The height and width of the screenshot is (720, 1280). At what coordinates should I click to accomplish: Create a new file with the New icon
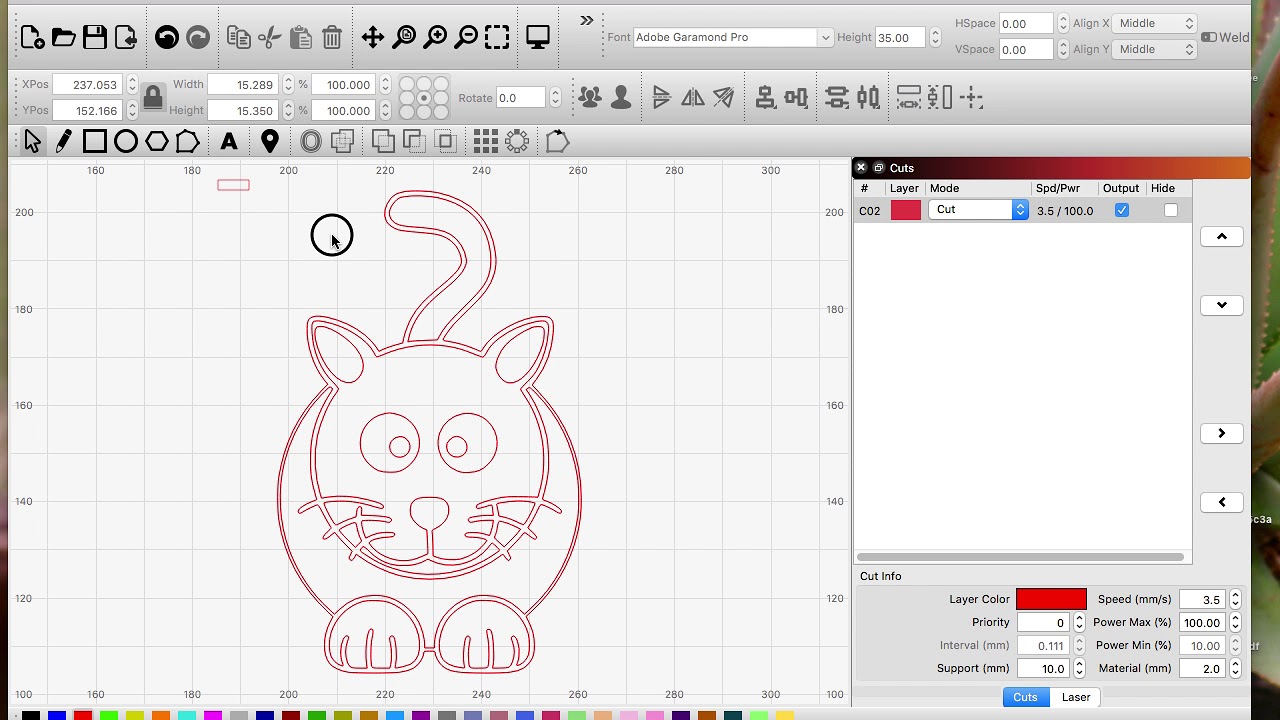(x=32, y=38)
